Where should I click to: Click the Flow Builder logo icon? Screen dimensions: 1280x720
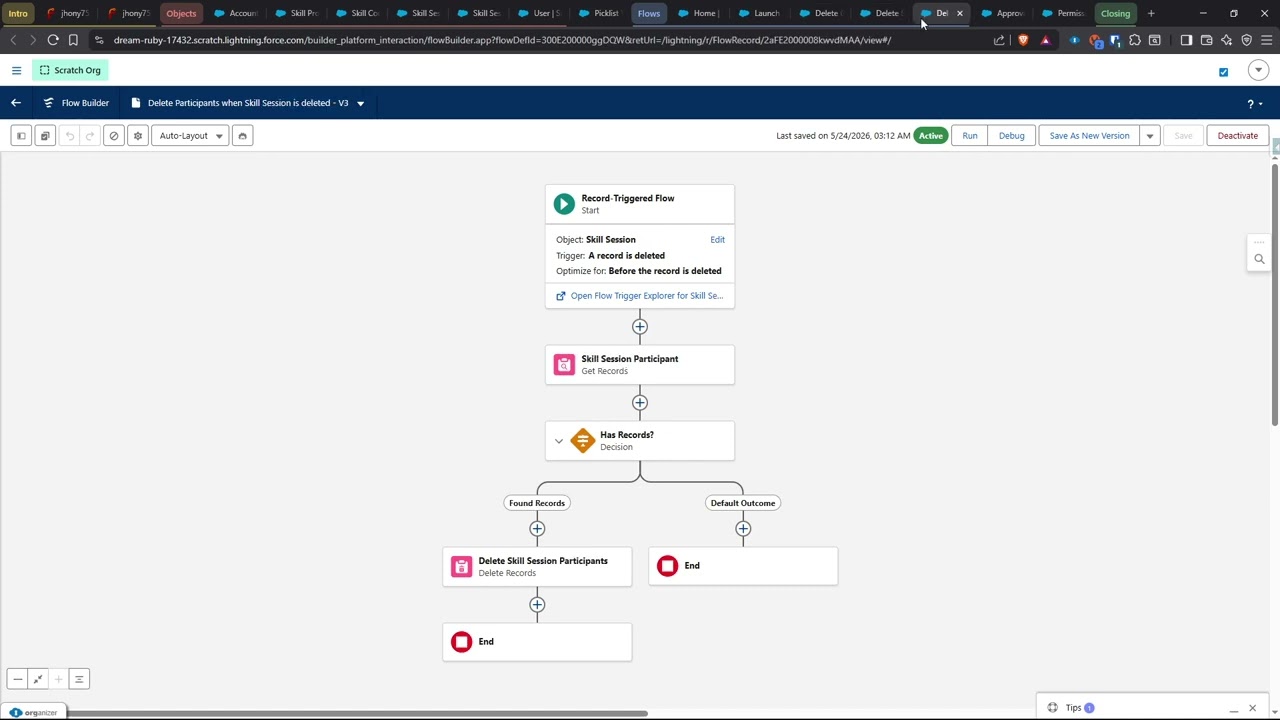click(x=48, y=103)
